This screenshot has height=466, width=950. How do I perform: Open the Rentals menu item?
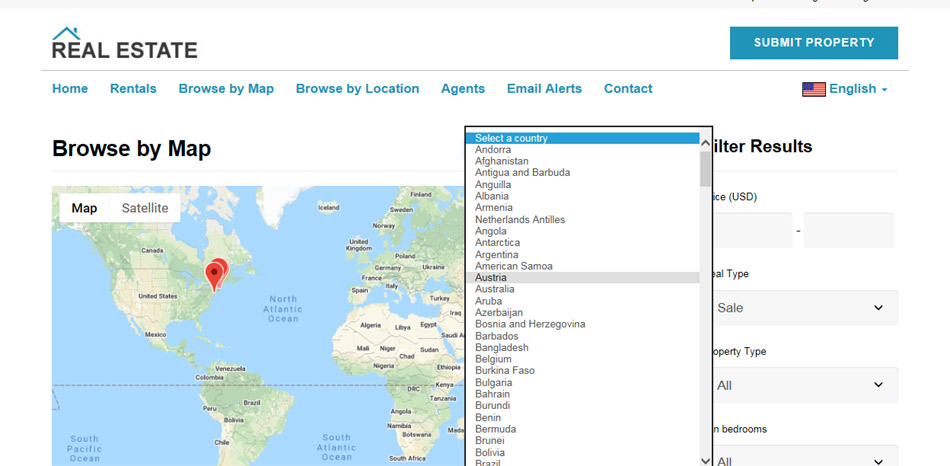[133, 89]
